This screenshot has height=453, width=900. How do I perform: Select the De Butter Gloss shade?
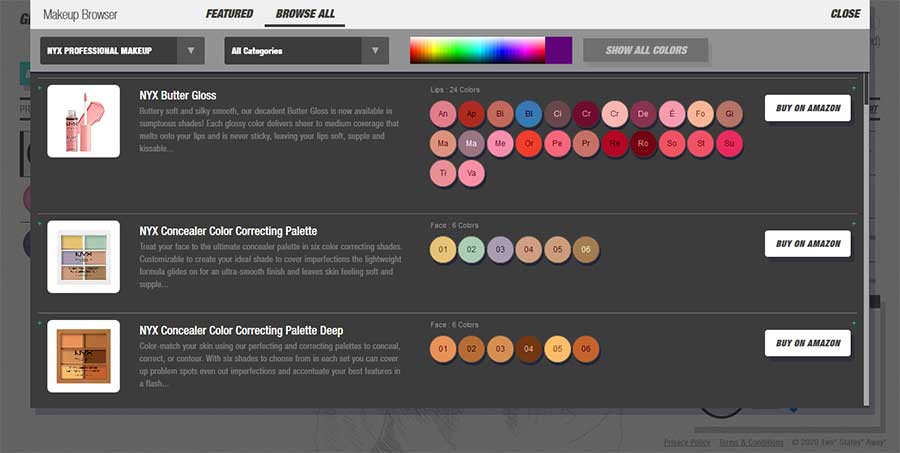643,114
